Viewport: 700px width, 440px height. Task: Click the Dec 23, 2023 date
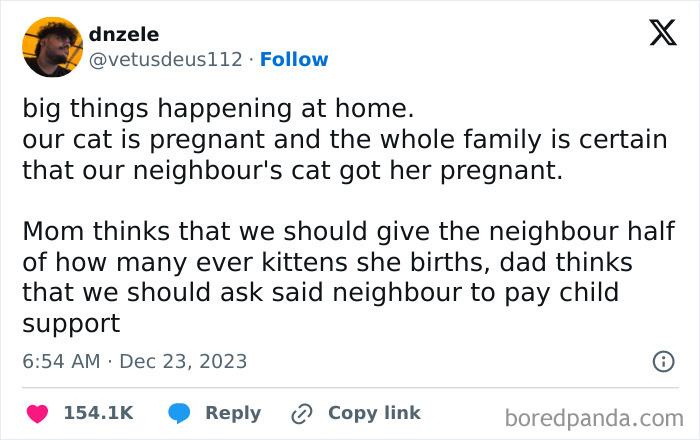tap(183, 361)
